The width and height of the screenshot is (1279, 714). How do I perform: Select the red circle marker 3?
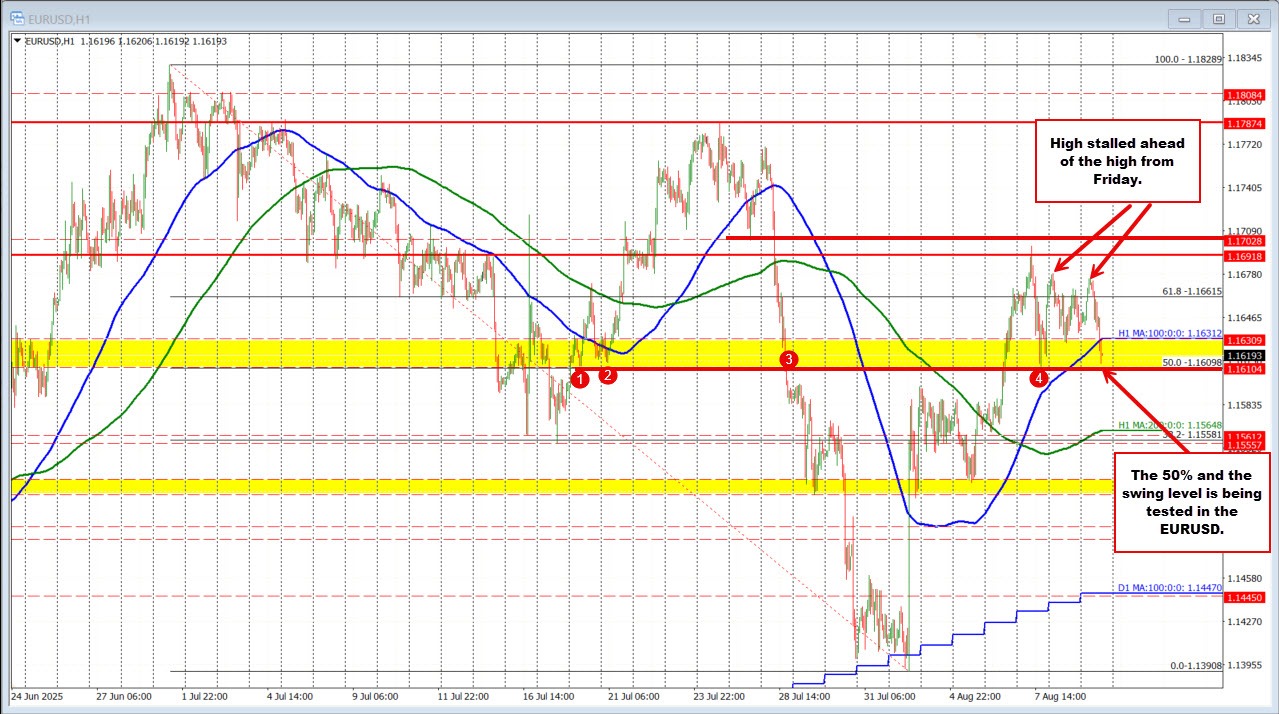(x=788, y=358)
